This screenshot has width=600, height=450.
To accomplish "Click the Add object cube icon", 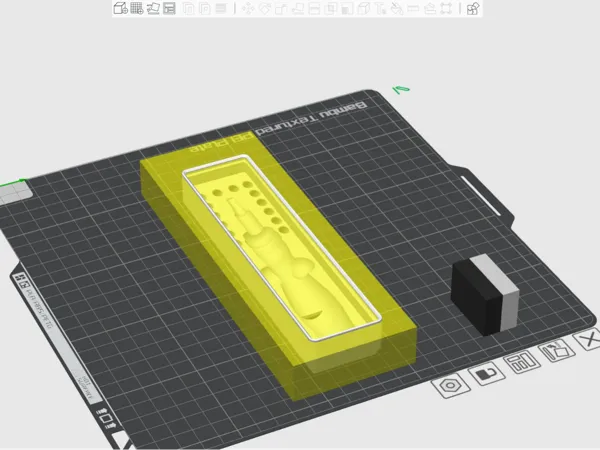I will click(121, 8).
